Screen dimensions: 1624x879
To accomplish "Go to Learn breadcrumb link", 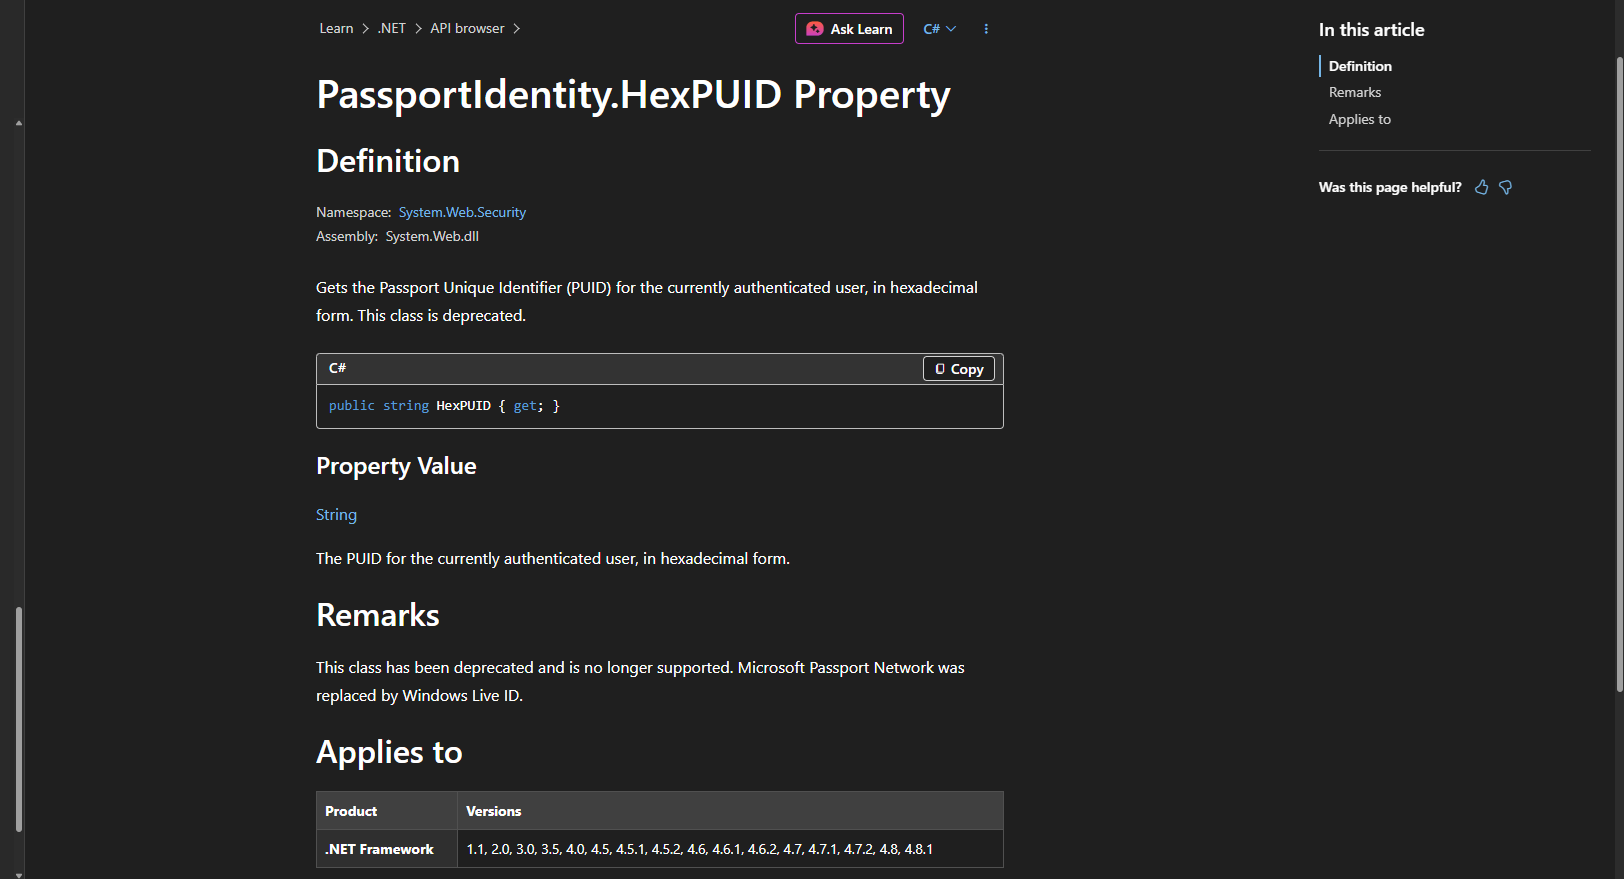I will pyautogui.click(x=336, y=28).
